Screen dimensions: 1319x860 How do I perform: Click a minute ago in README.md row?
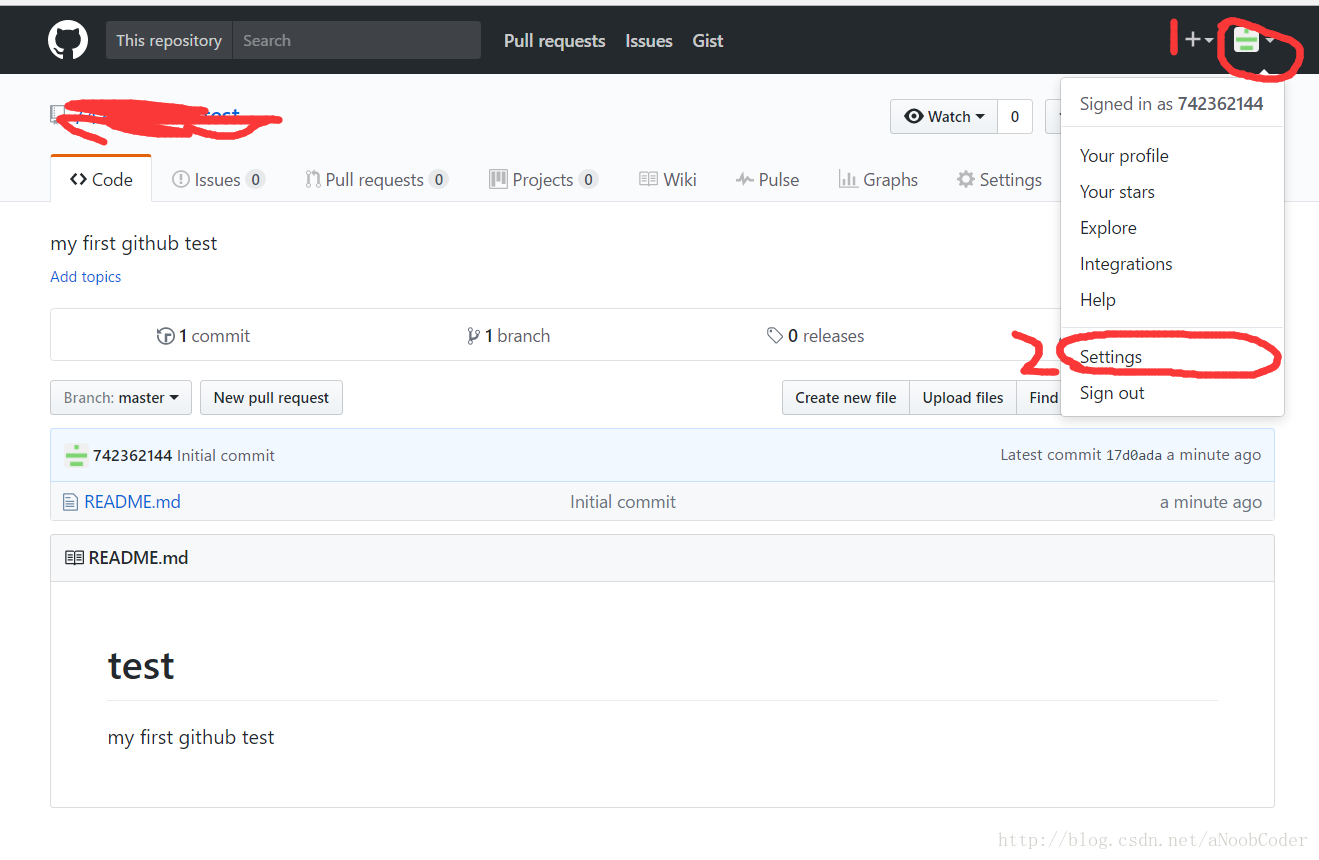(1211, 502)
